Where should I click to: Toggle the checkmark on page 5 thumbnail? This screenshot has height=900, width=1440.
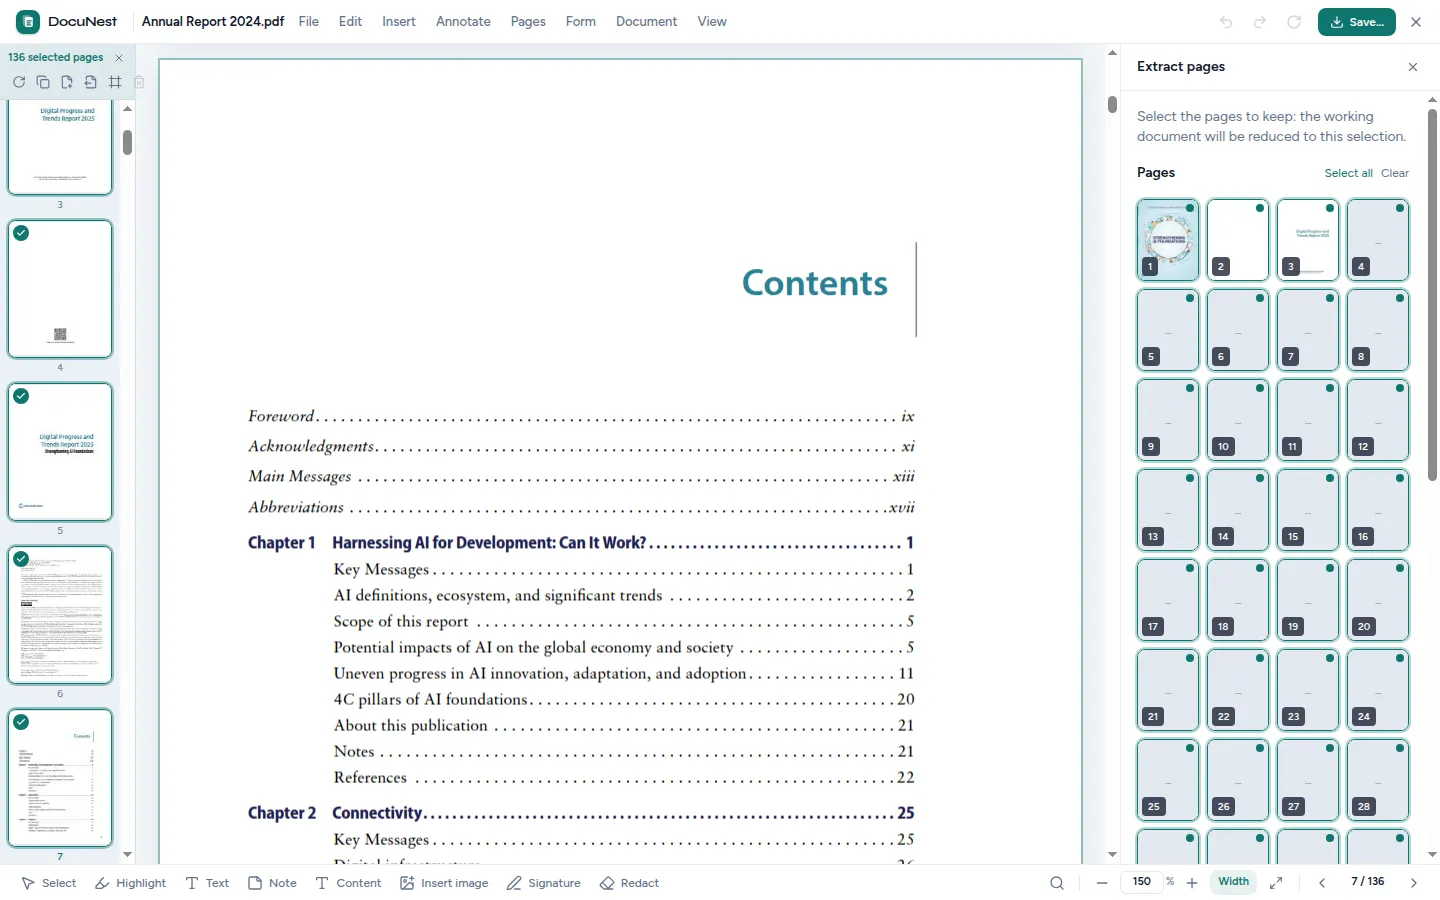pyautogui.click(x=21, y=396)
